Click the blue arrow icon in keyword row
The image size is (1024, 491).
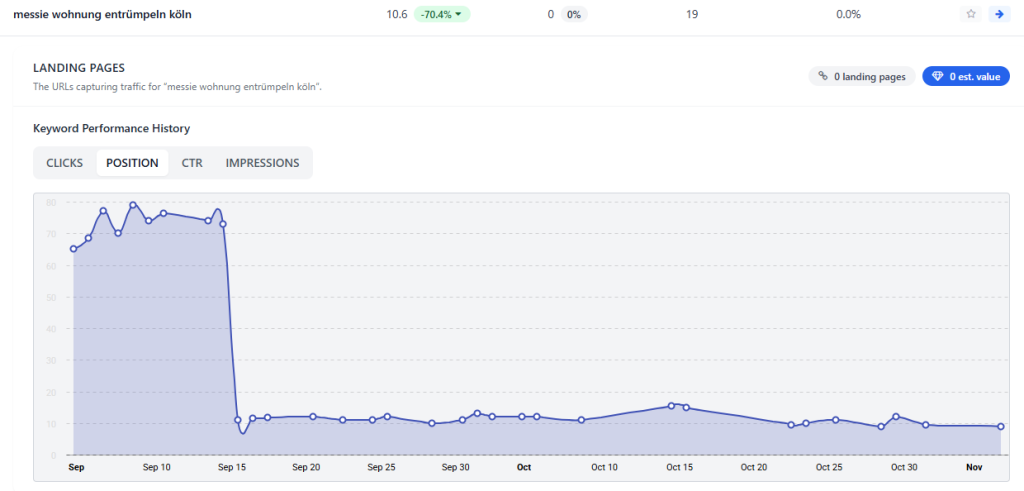[x=997, y=14]
